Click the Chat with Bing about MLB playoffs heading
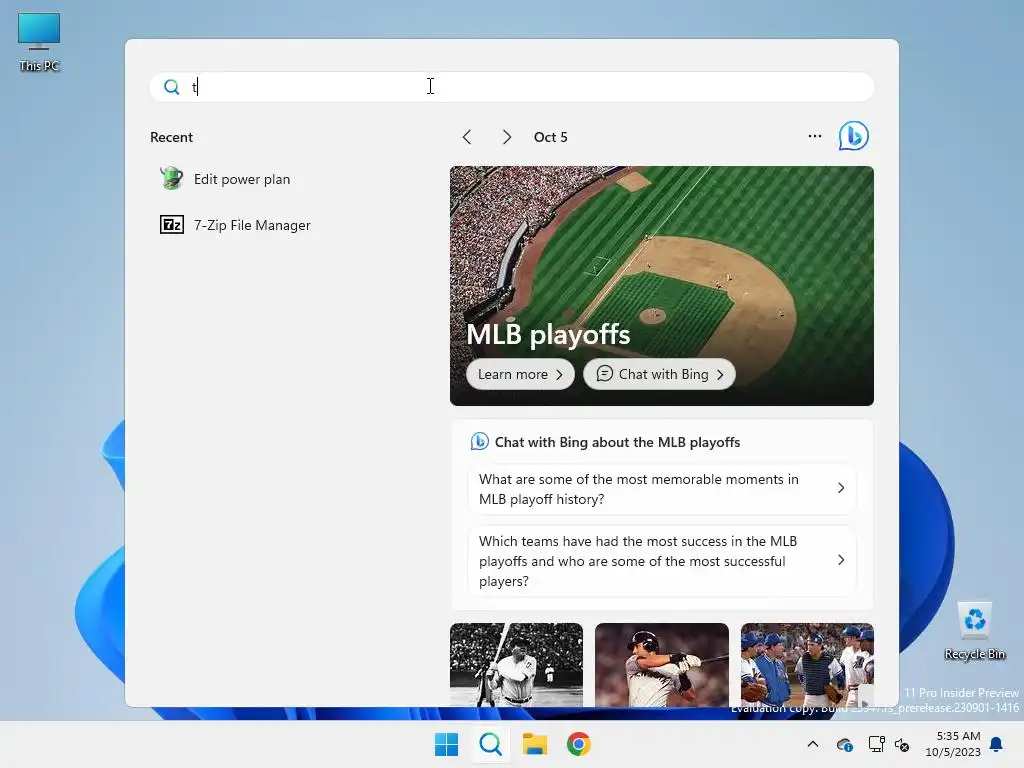The image size is (1024, 768). (x=617, y=442)
